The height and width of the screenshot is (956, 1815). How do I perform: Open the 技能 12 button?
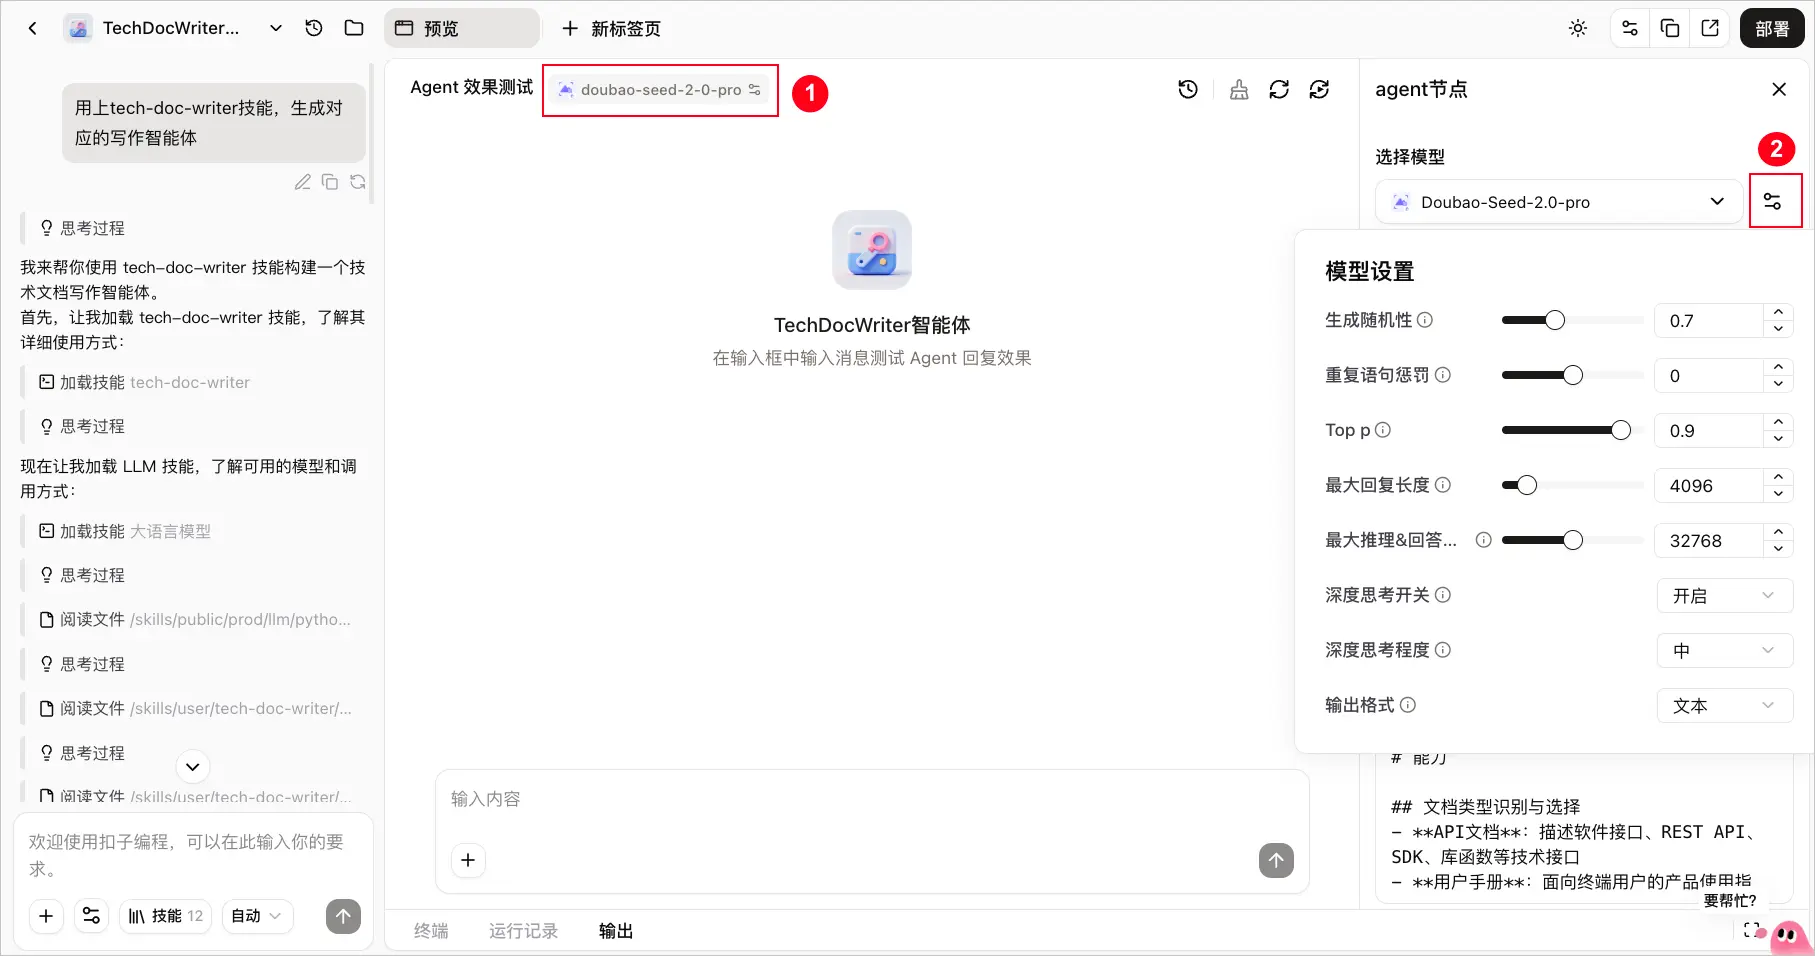pyautogui.click(x=165, y=916)
